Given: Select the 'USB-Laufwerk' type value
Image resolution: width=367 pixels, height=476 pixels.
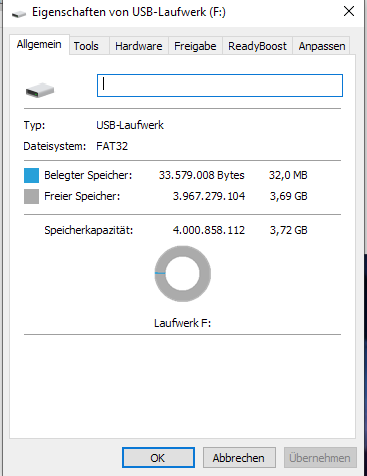Looking at the screenshot, I should [130, 125].
